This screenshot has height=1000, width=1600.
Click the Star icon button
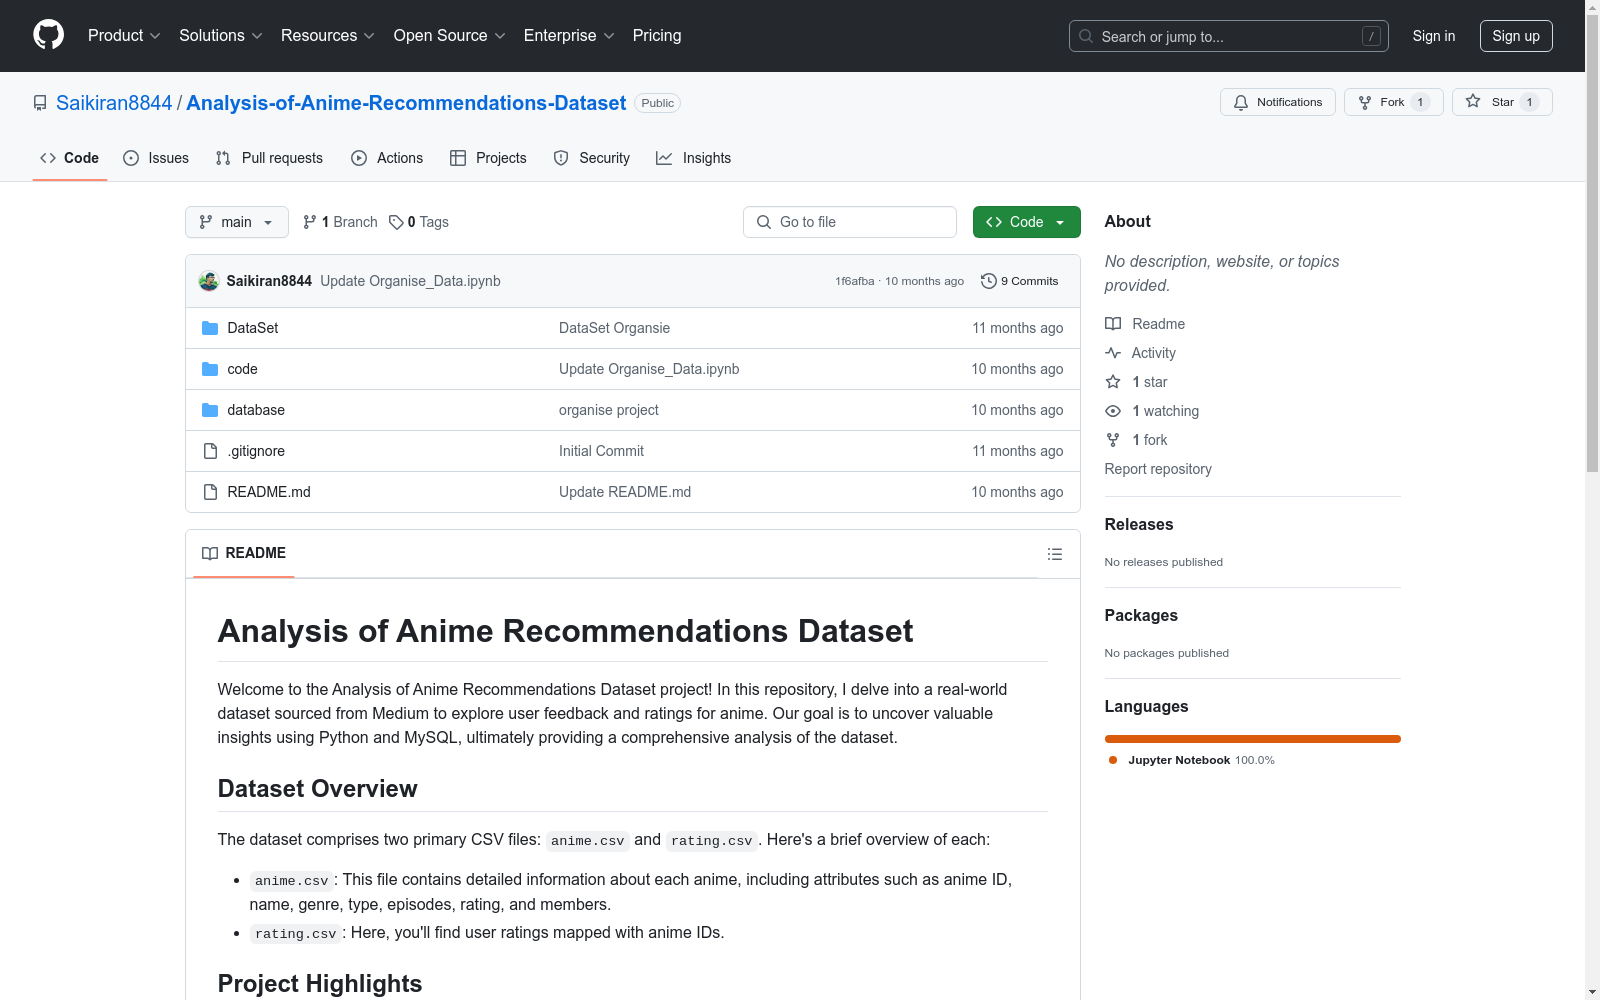pyautogui.click(x=1473, y=101)
